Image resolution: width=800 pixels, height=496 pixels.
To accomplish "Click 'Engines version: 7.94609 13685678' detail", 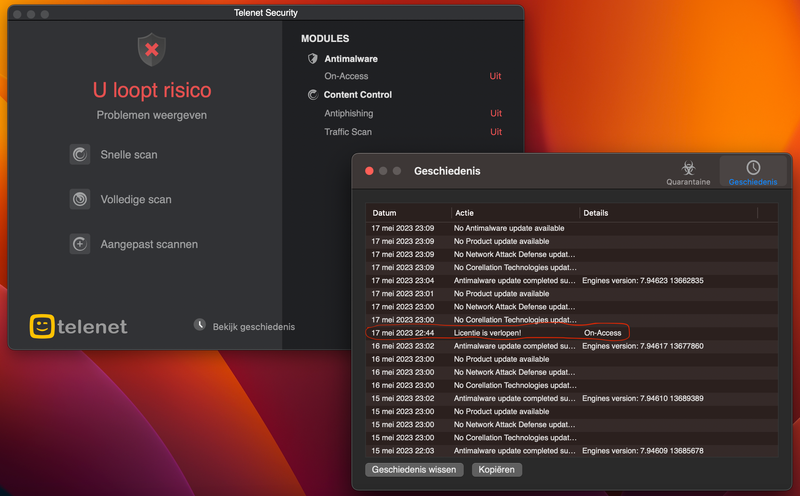I will (642, 451).
